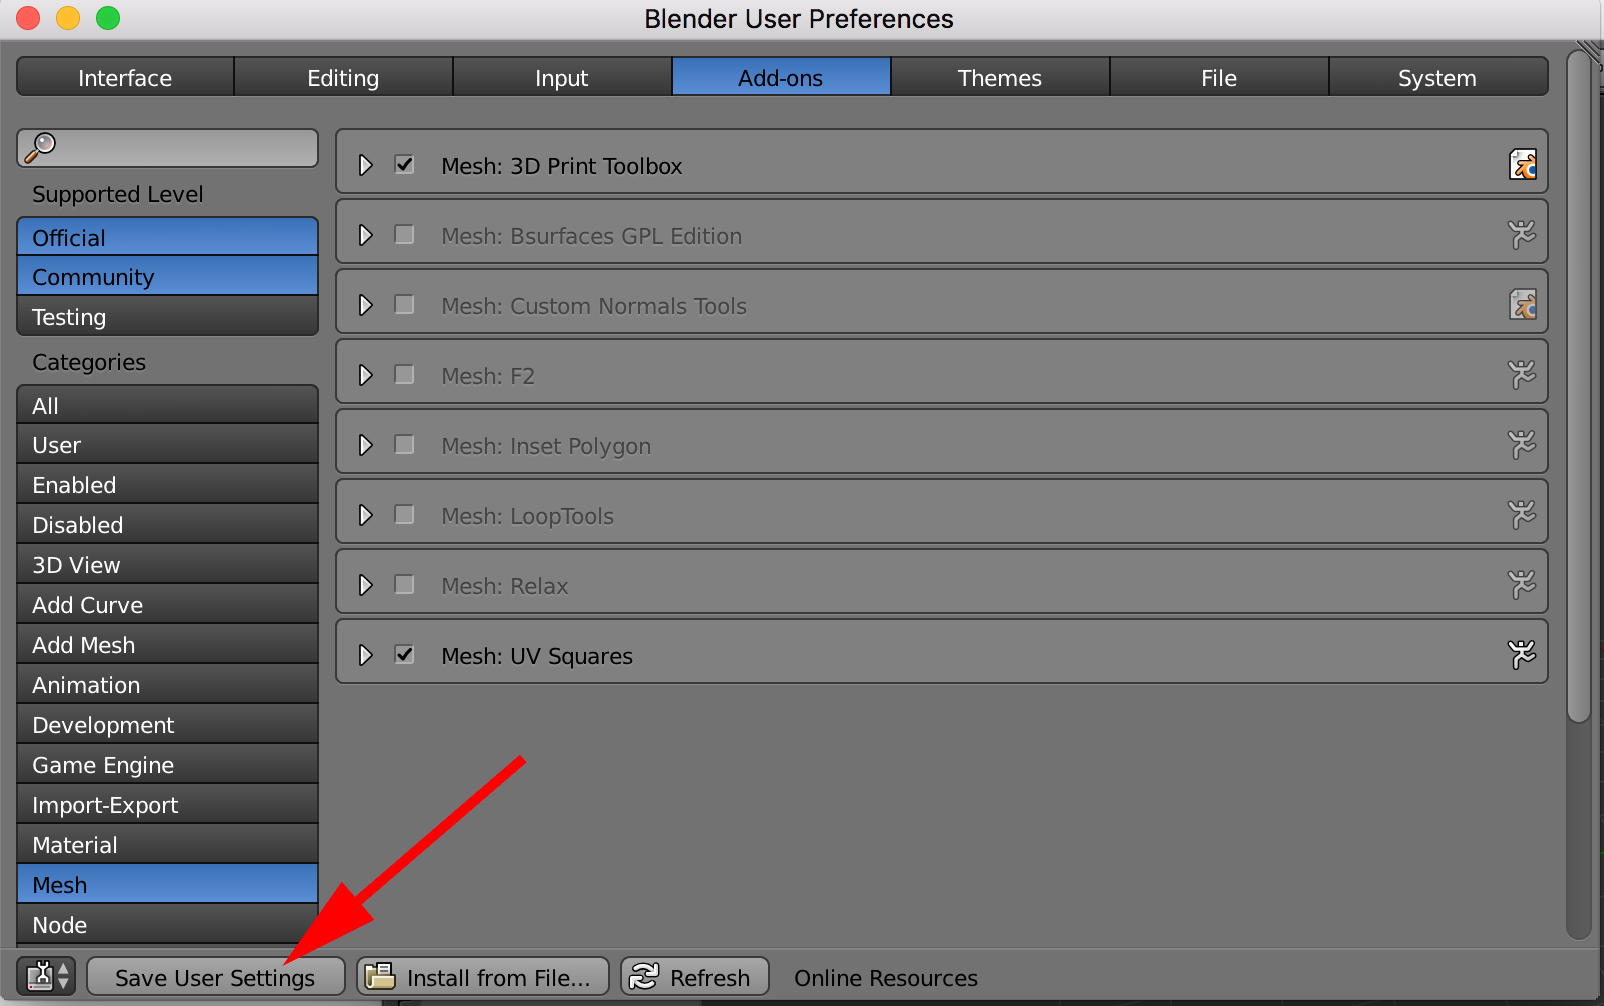
Task: Click the official Blender icon on 3D Print Toolbox
Action: (1522, 165)
